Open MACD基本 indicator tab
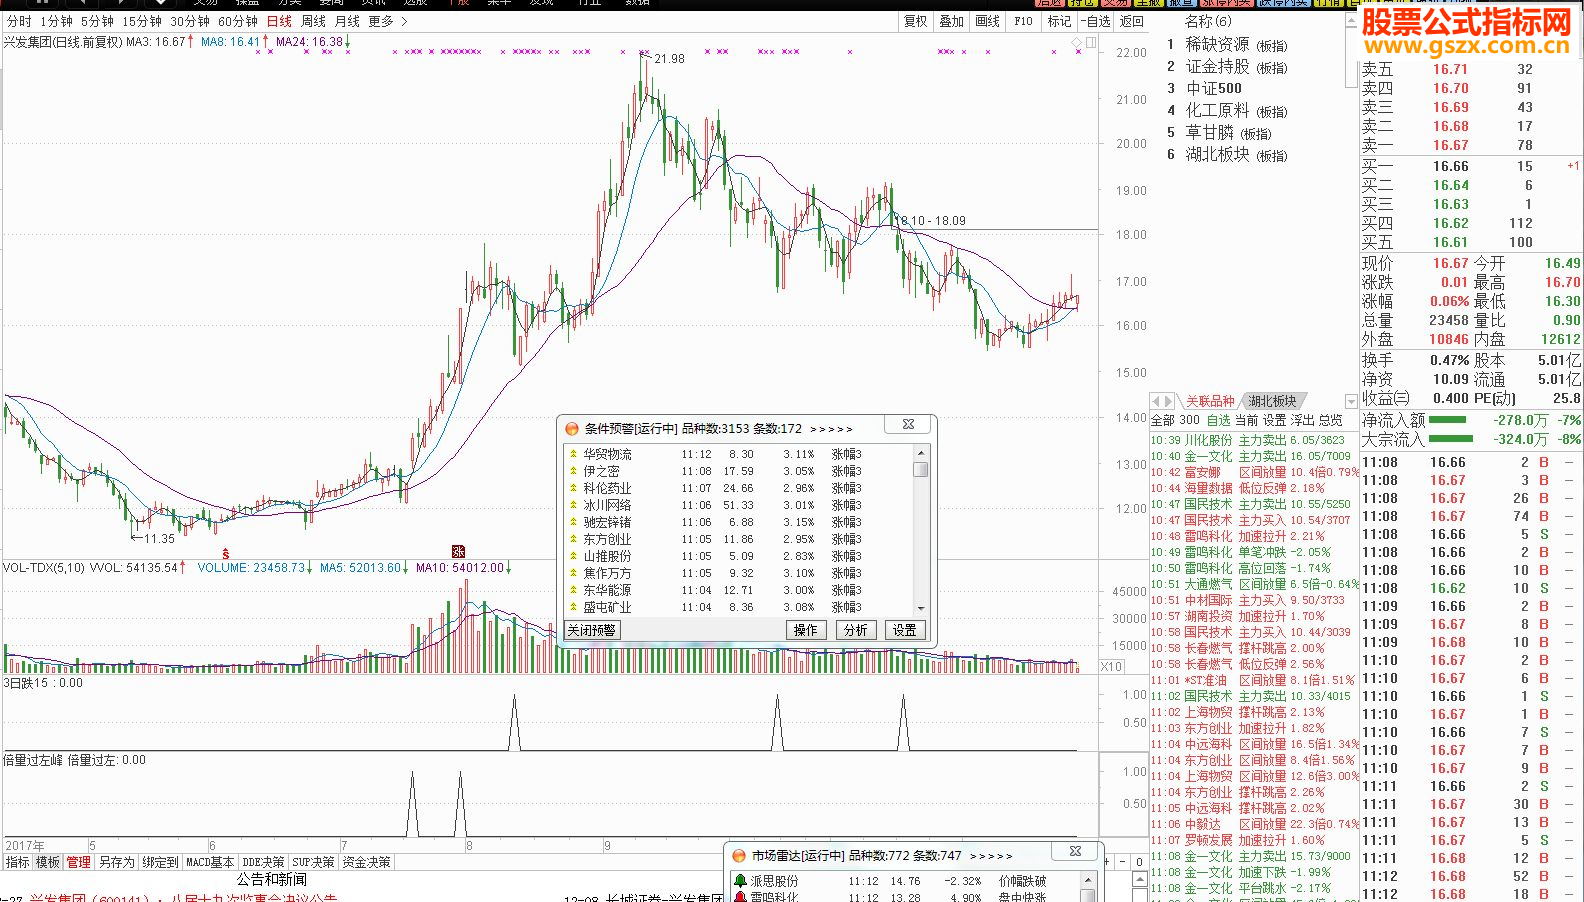This screenshot has height=902, width=1584. tap(211, 862)
